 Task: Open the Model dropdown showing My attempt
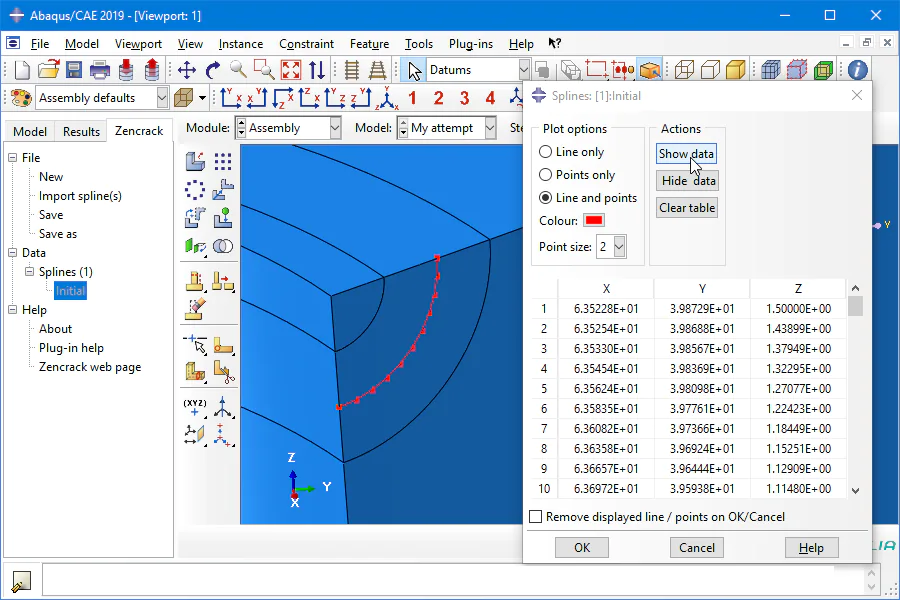click(x=490, y=127)
